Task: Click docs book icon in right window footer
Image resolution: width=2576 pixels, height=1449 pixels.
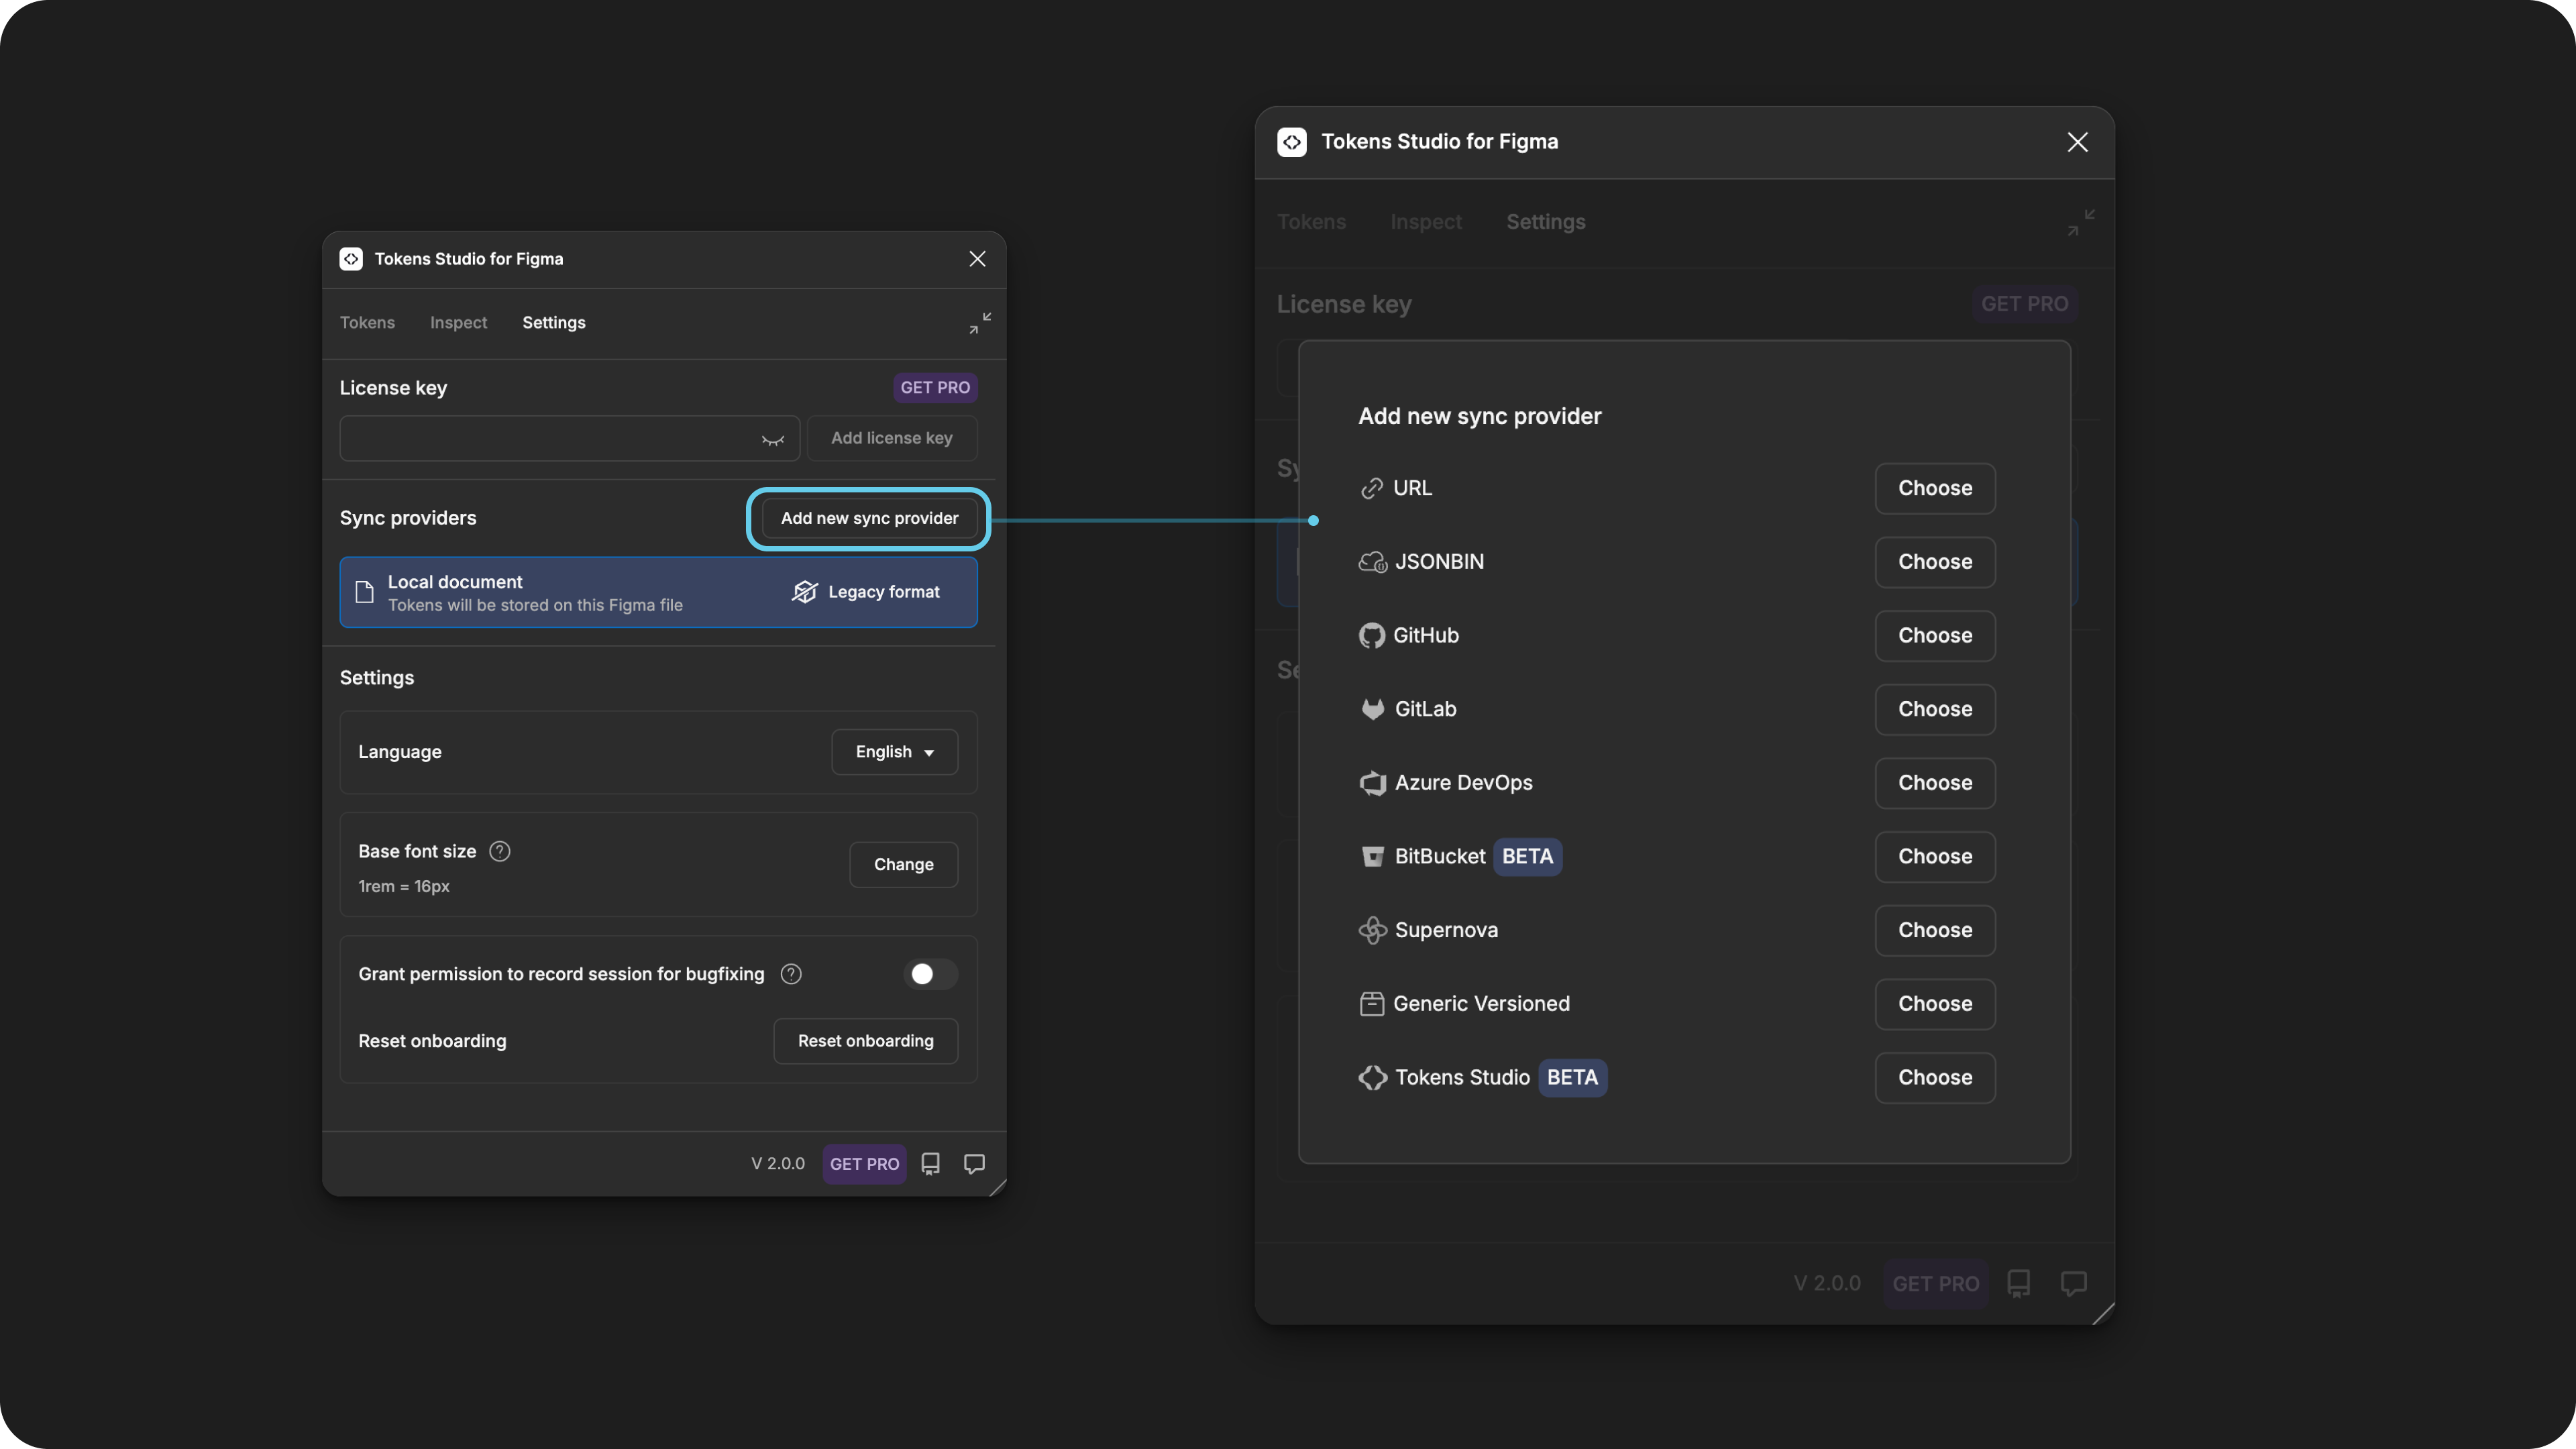Action: 2019,1284
